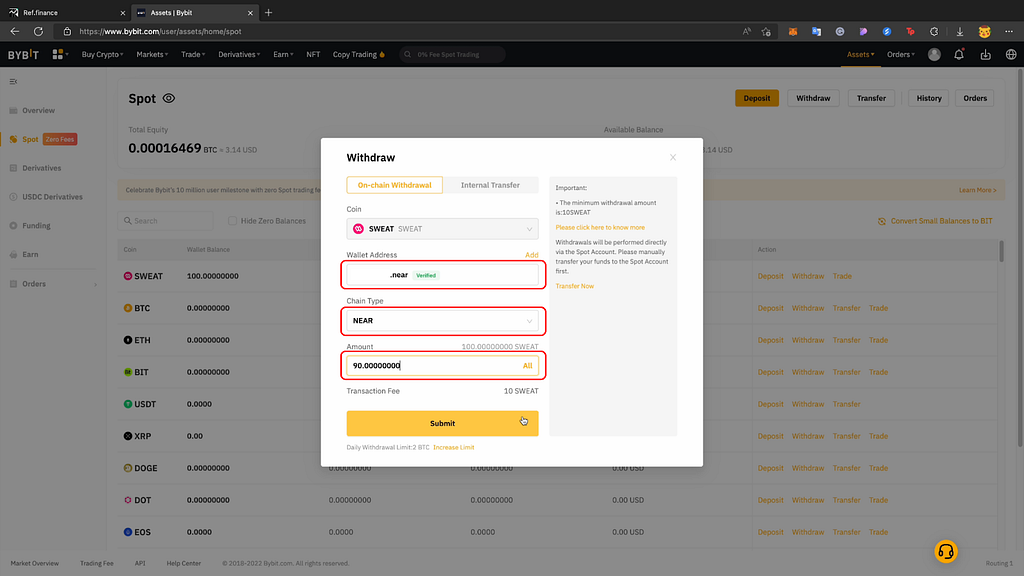View site security lock info
This screenshot has height=576, width=1024.
pos(67,31)
